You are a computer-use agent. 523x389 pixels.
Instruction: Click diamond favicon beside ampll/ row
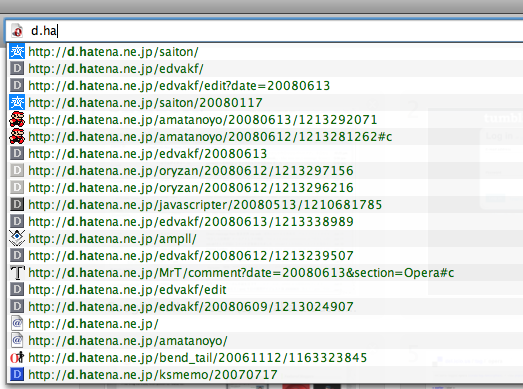coord(17,238)
